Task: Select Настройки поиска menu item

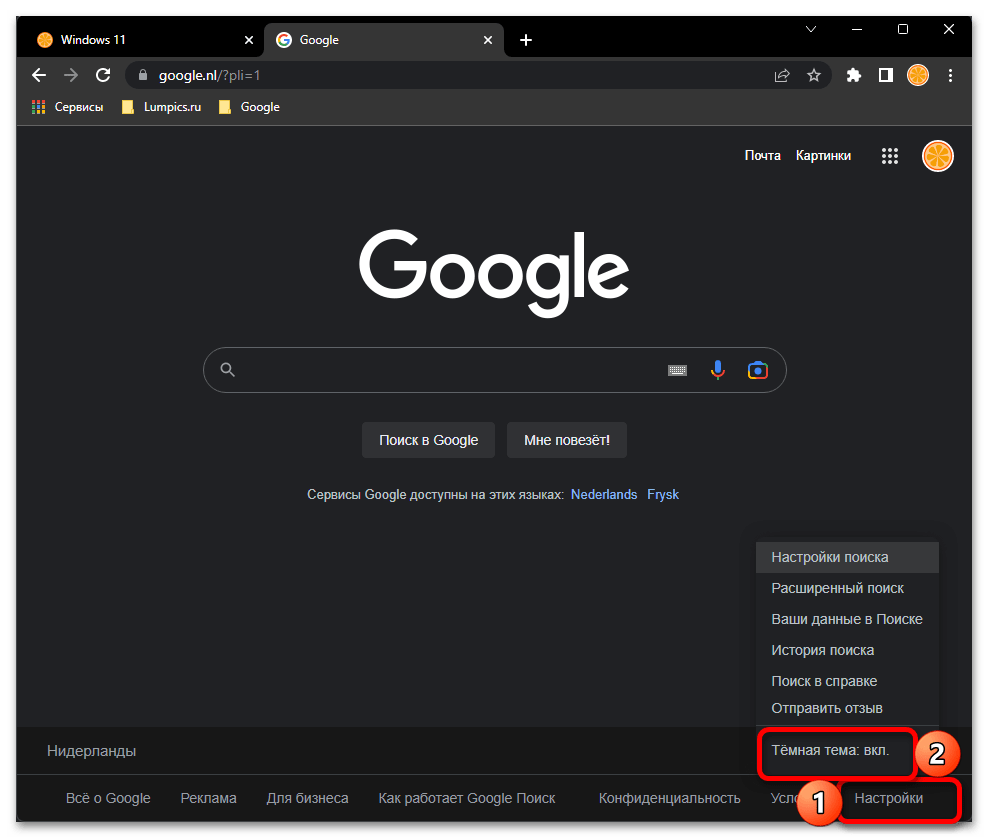Action: click(847, 558)
